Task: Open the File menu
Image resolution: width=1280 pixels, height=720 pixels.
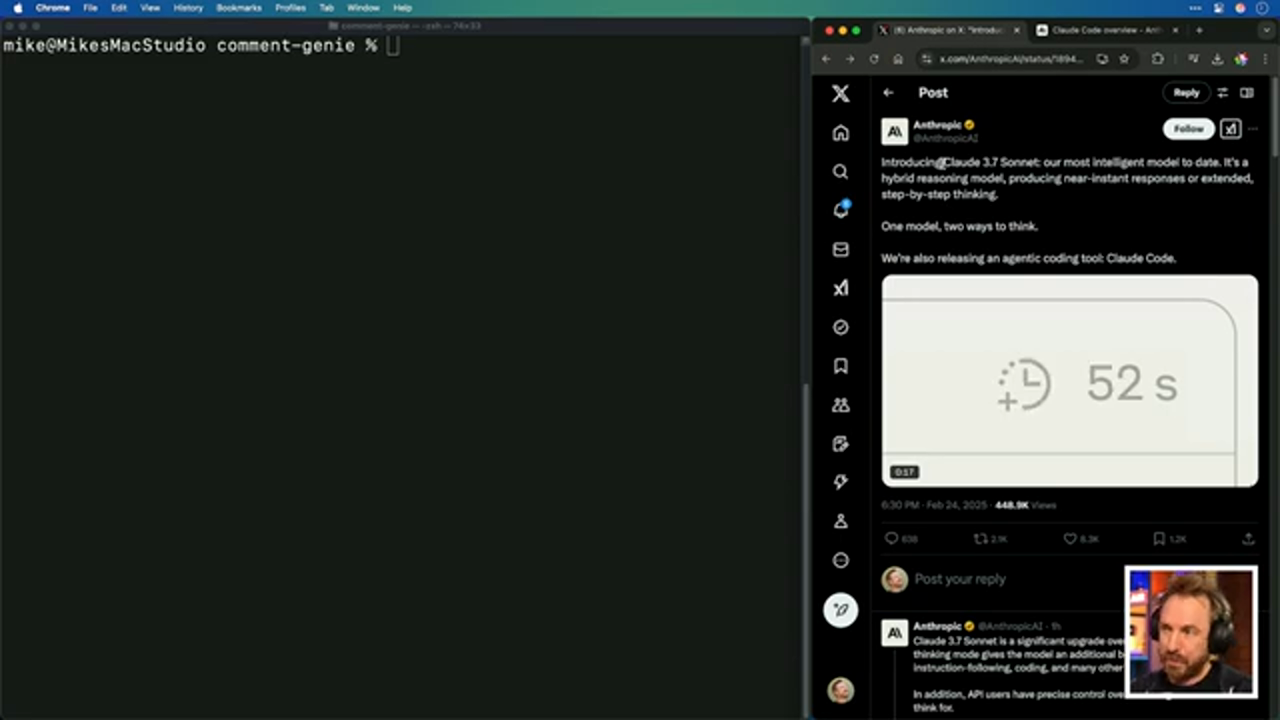Action: click(x=90, y=8)
